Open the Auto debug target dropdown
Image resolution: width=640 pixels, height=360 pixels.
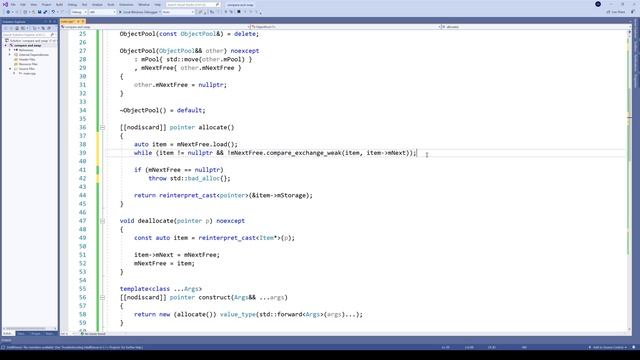(x=178, y=12)
